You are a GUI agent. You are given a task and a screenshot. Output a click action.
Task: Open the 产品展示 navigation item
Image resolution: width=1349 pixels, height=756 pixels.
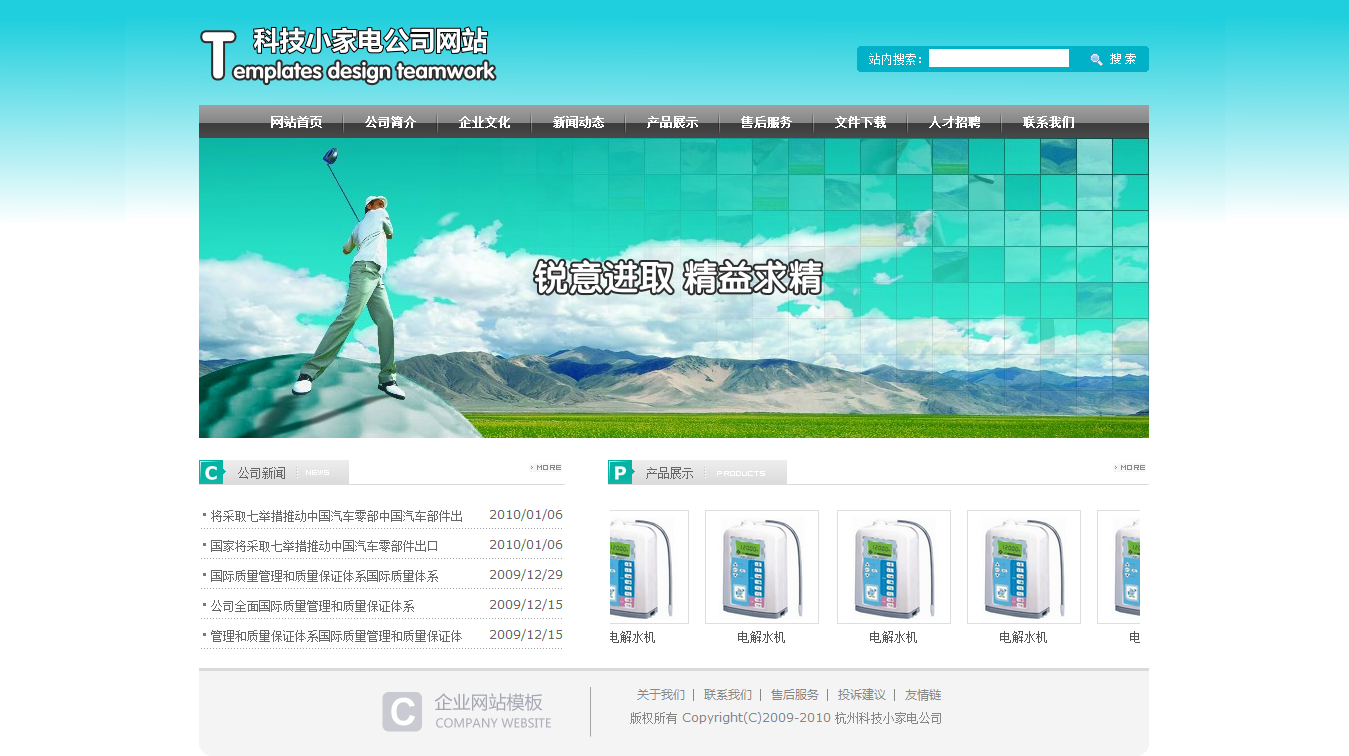click(672, 122)
